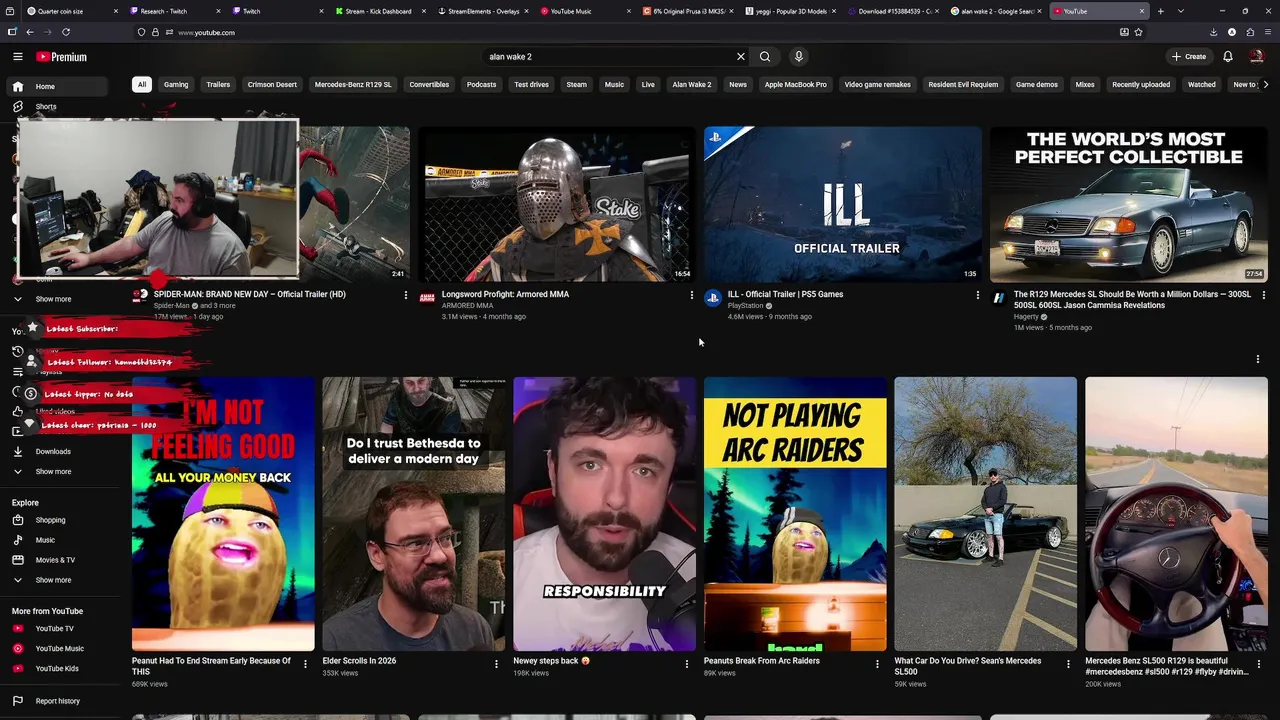The height and width of the screenshot is (720, 1280).
Task: Select the Recently uploaded chip
Action: [1141, 85]
